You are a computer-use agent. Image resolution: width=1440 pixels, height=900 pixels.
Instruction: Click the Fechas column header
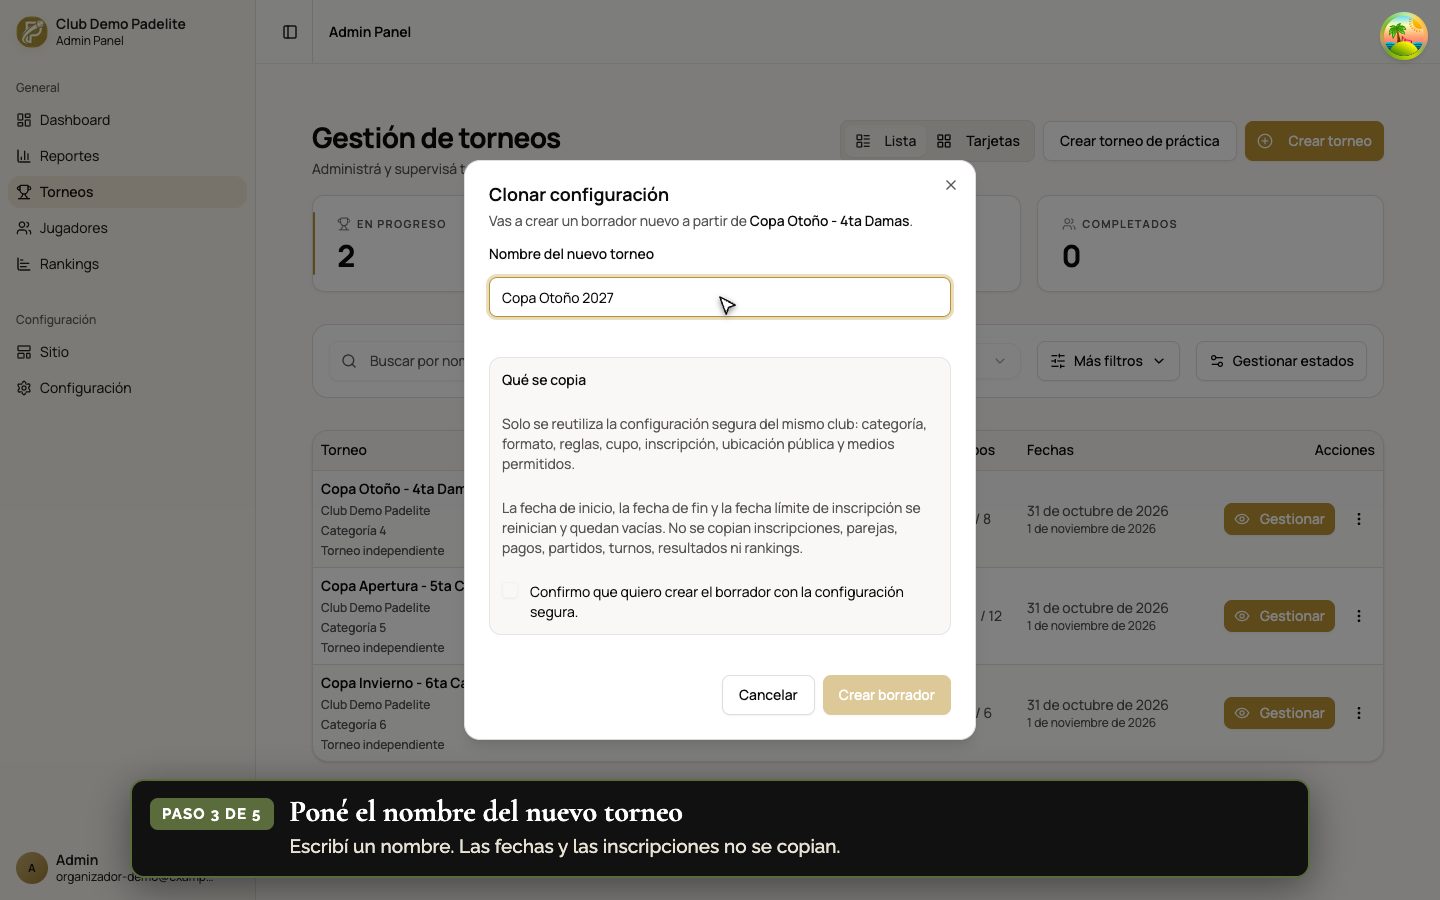[x=1050, y=450]
